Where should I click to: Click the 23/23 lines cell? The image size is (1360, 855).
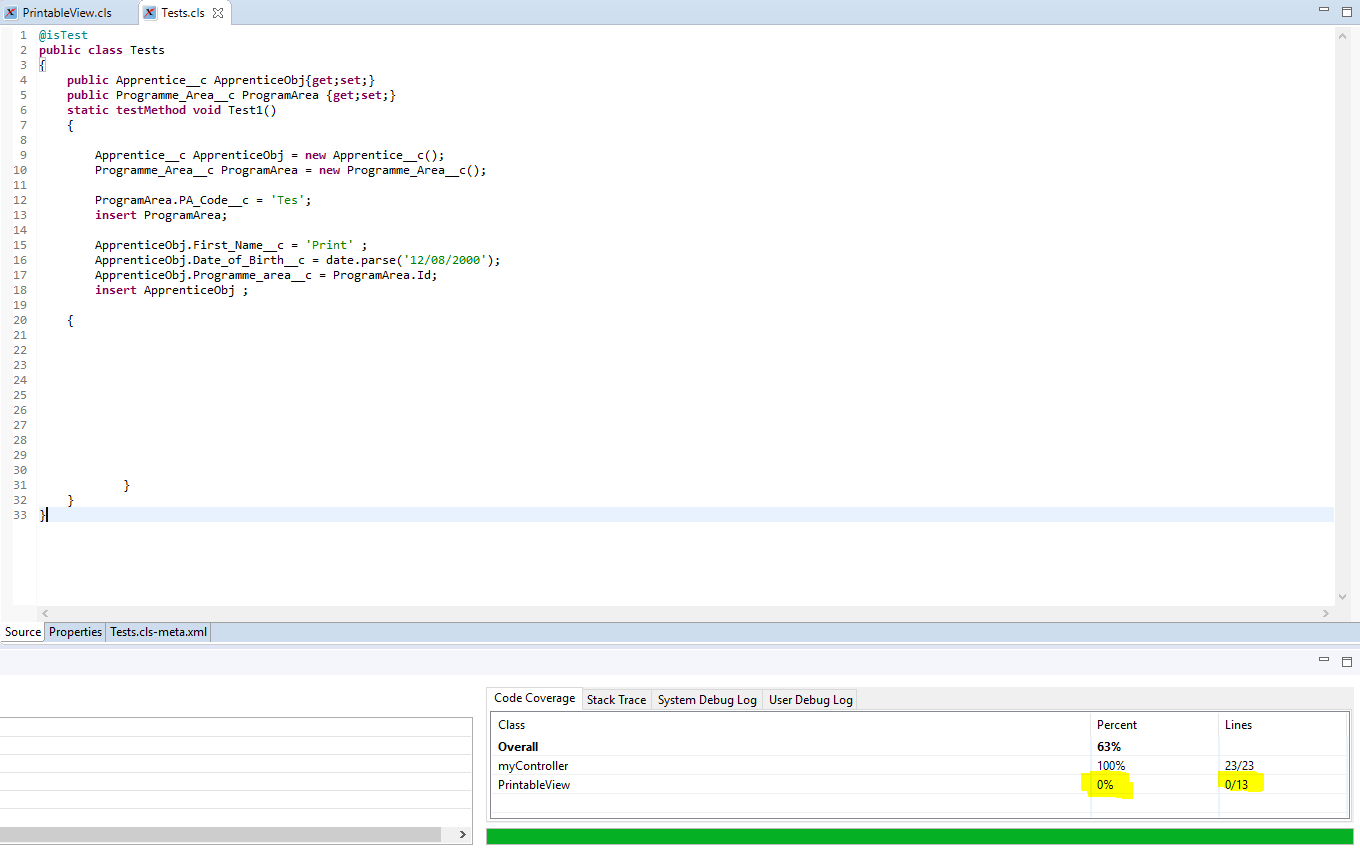[x=1239, y=766]
